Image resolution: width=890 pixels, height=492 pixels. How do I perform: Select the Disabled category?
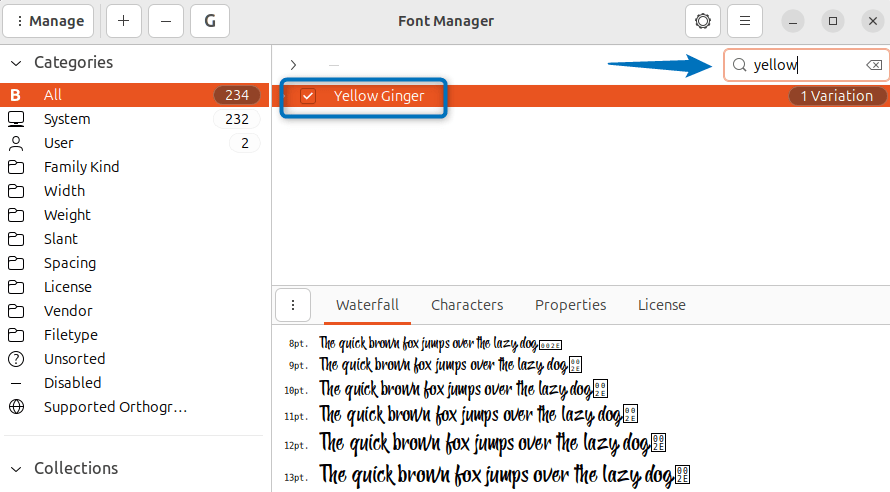[x=135, y=382]
